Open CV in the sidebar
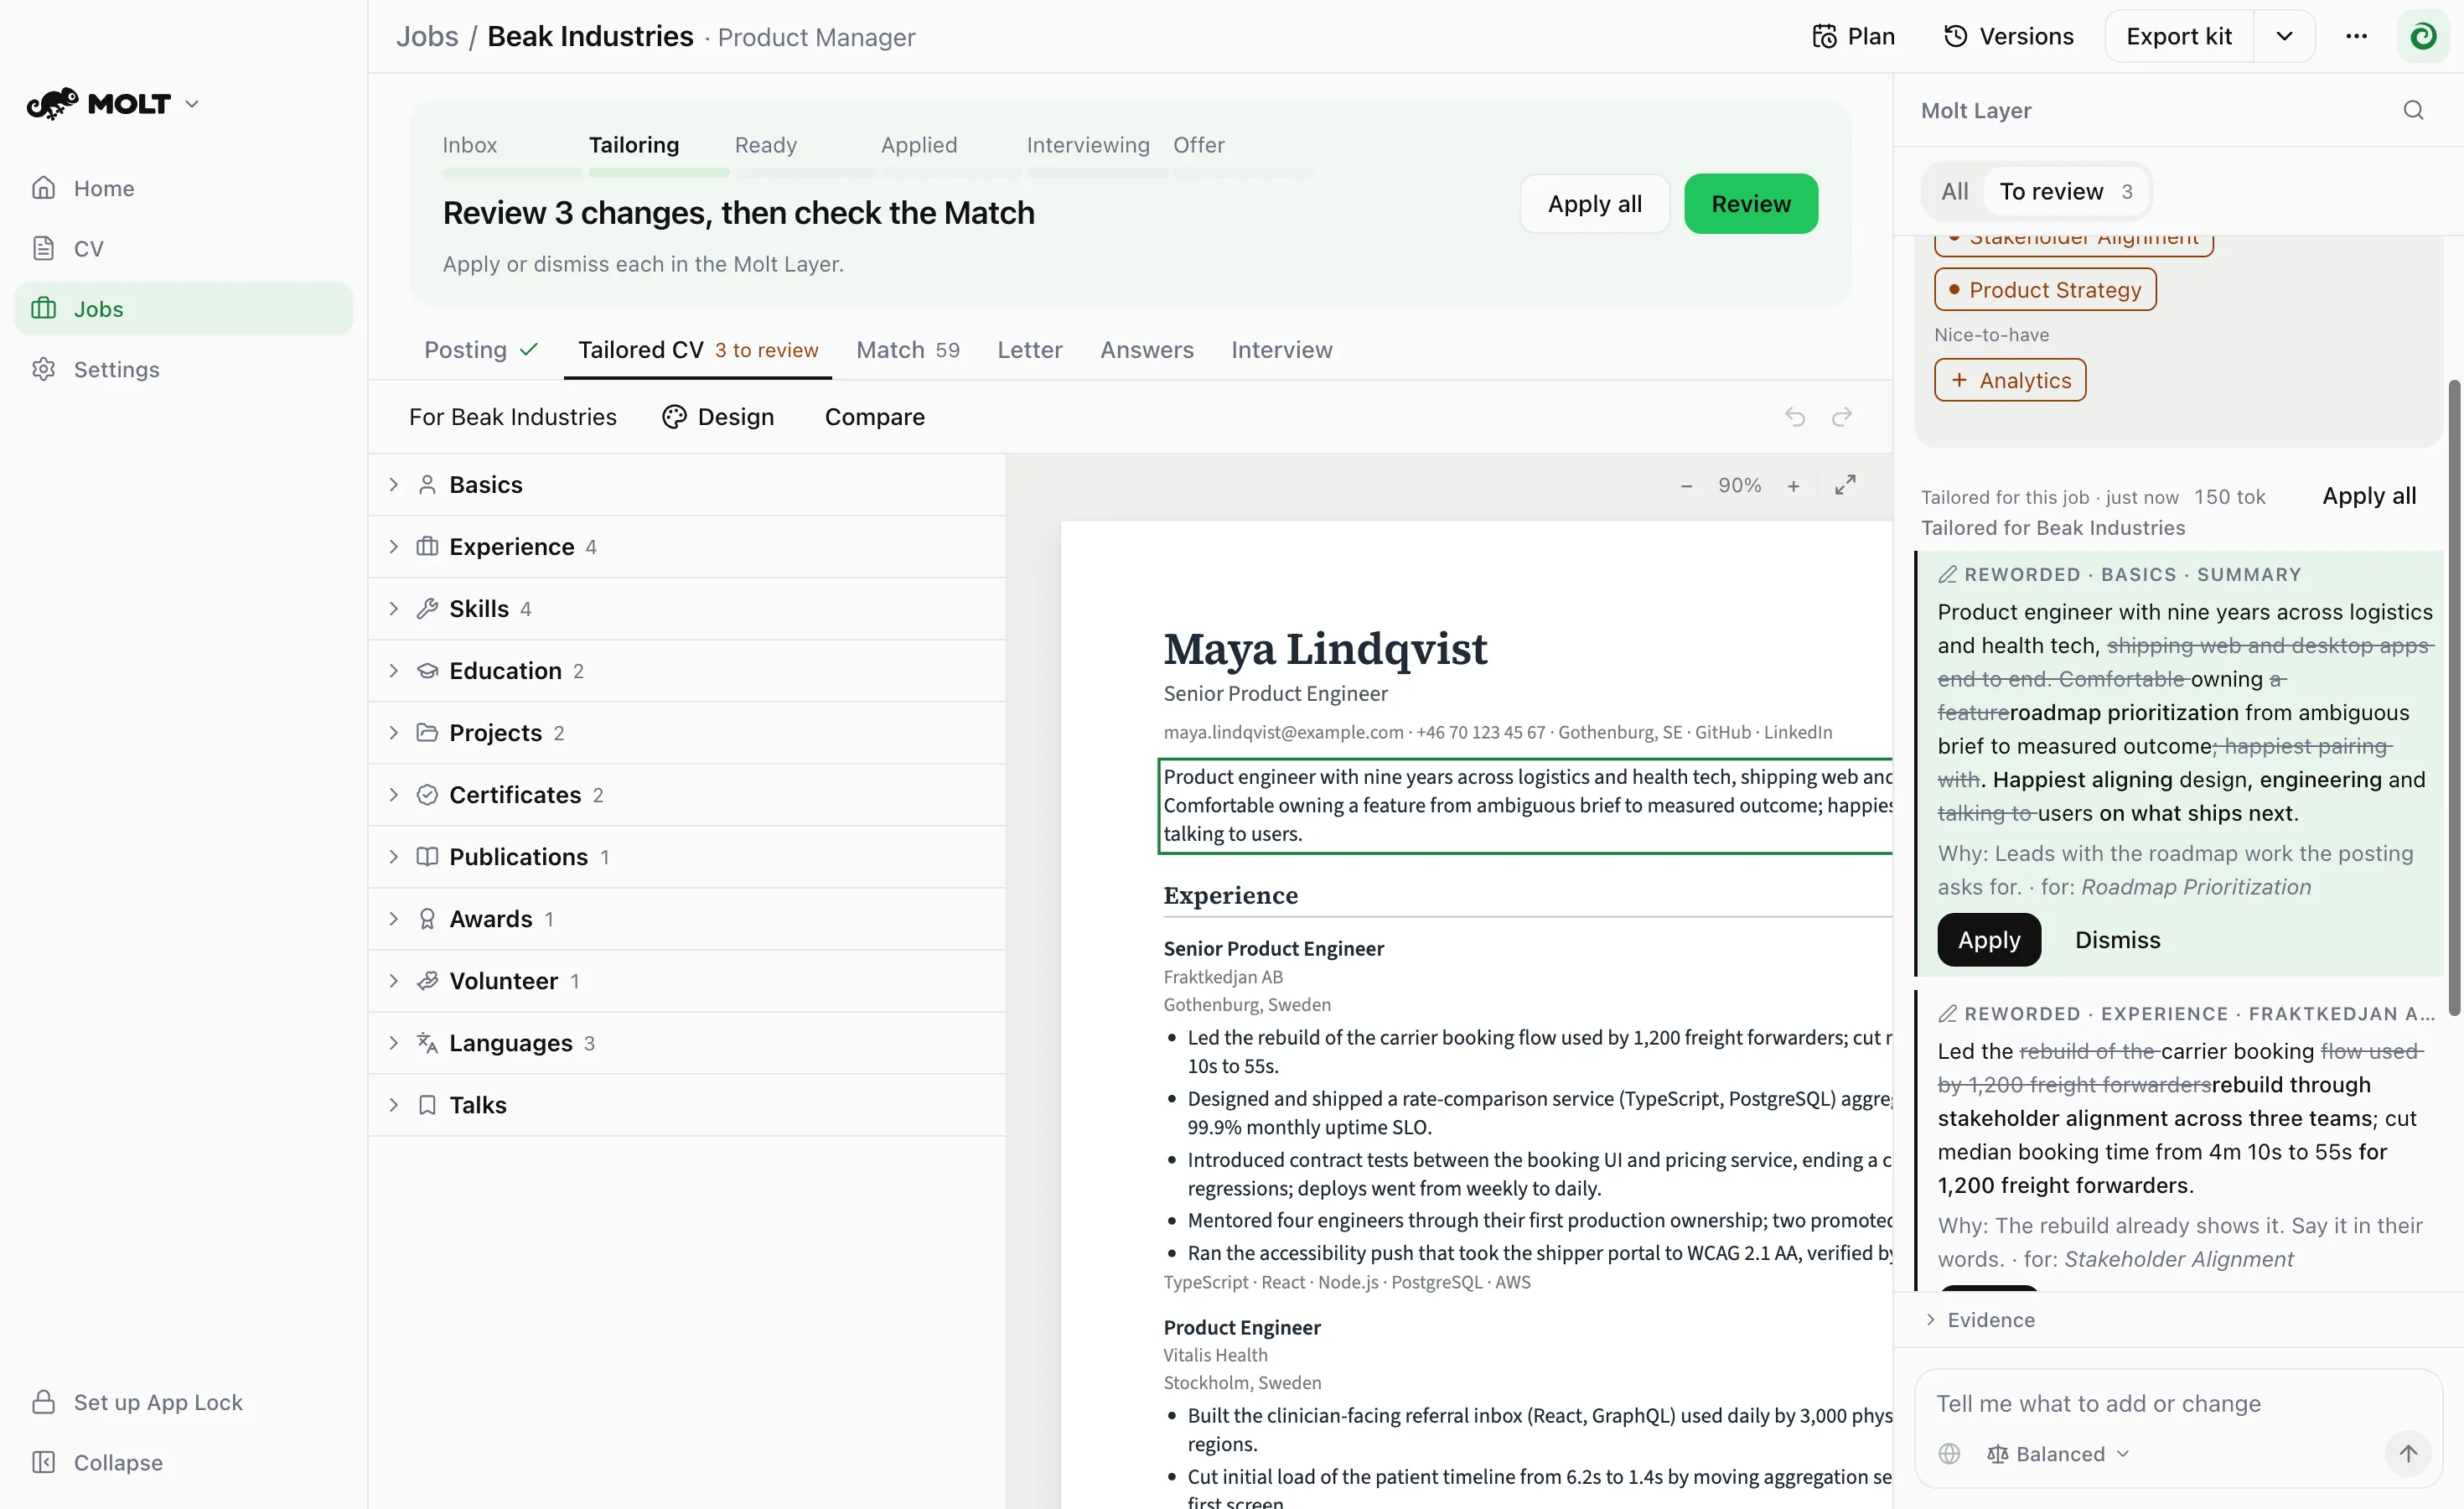This screenshot has width=2464, height=1509. click(184, 248)
